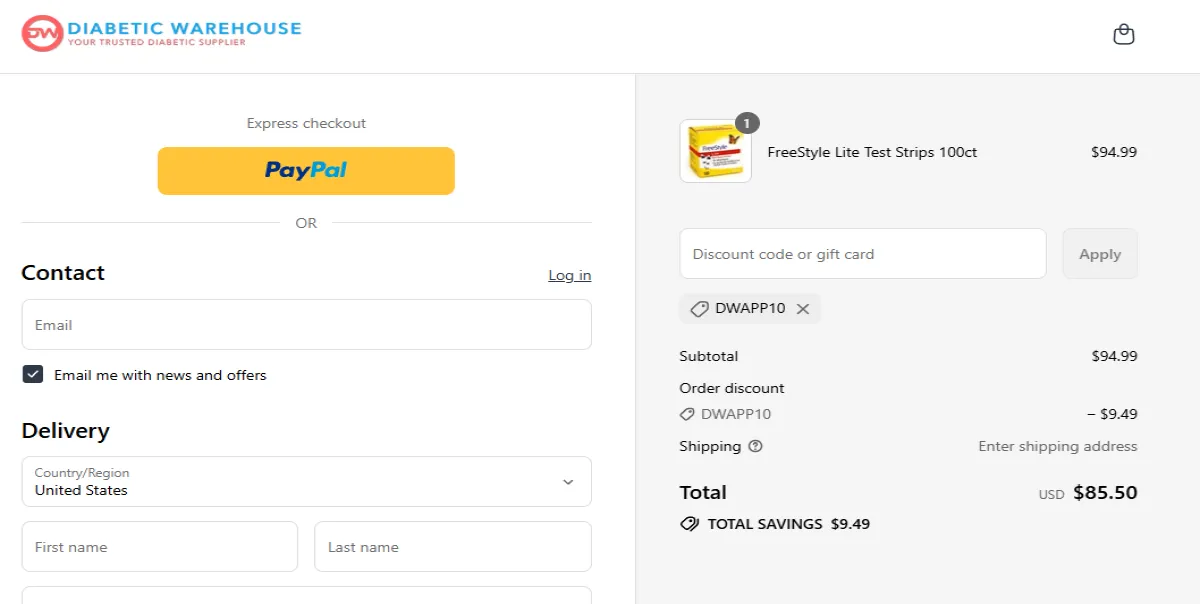This screenshot has width=1200, height=604.
Task: Open the Log in link
Action: click(x=569, y=275)
